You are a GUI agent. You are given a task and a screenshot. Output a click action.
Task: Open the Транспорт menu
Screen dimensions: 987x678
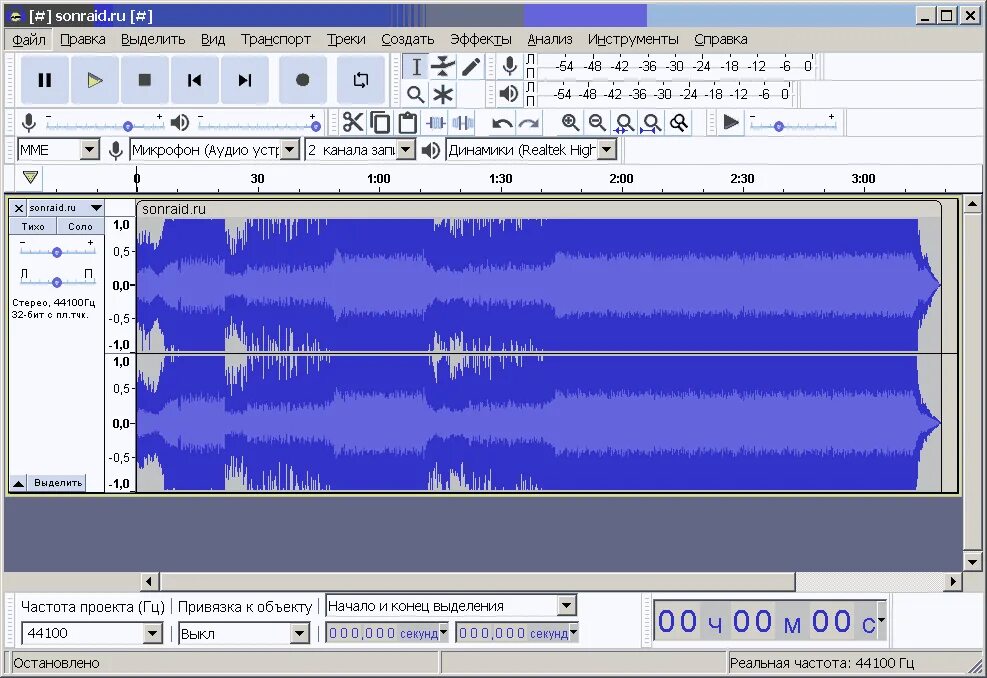[x=276, y=39]
